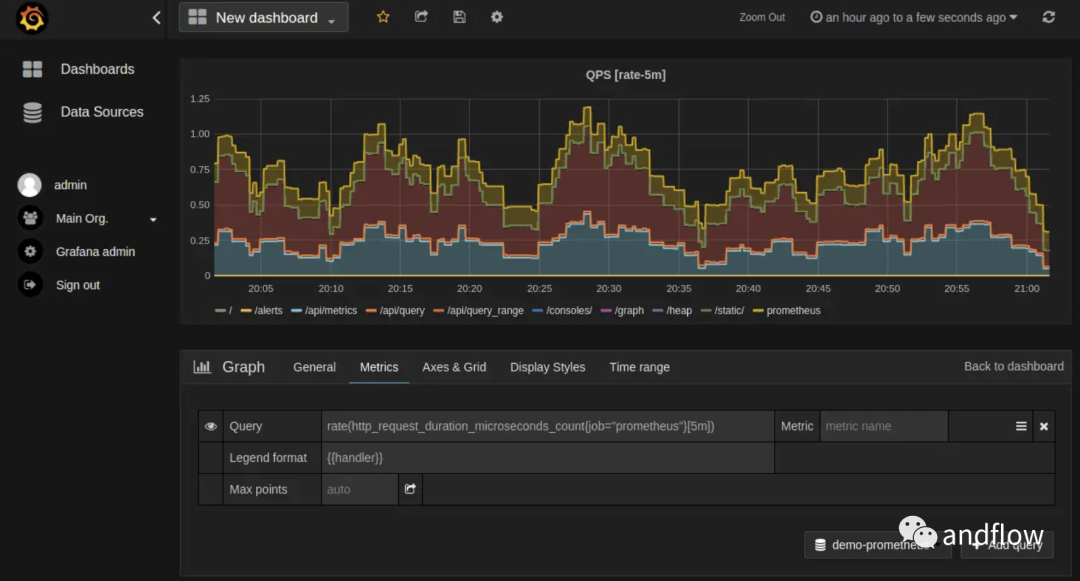
Task: Click the share dashboard icon
Action: (x=421, y=17)
